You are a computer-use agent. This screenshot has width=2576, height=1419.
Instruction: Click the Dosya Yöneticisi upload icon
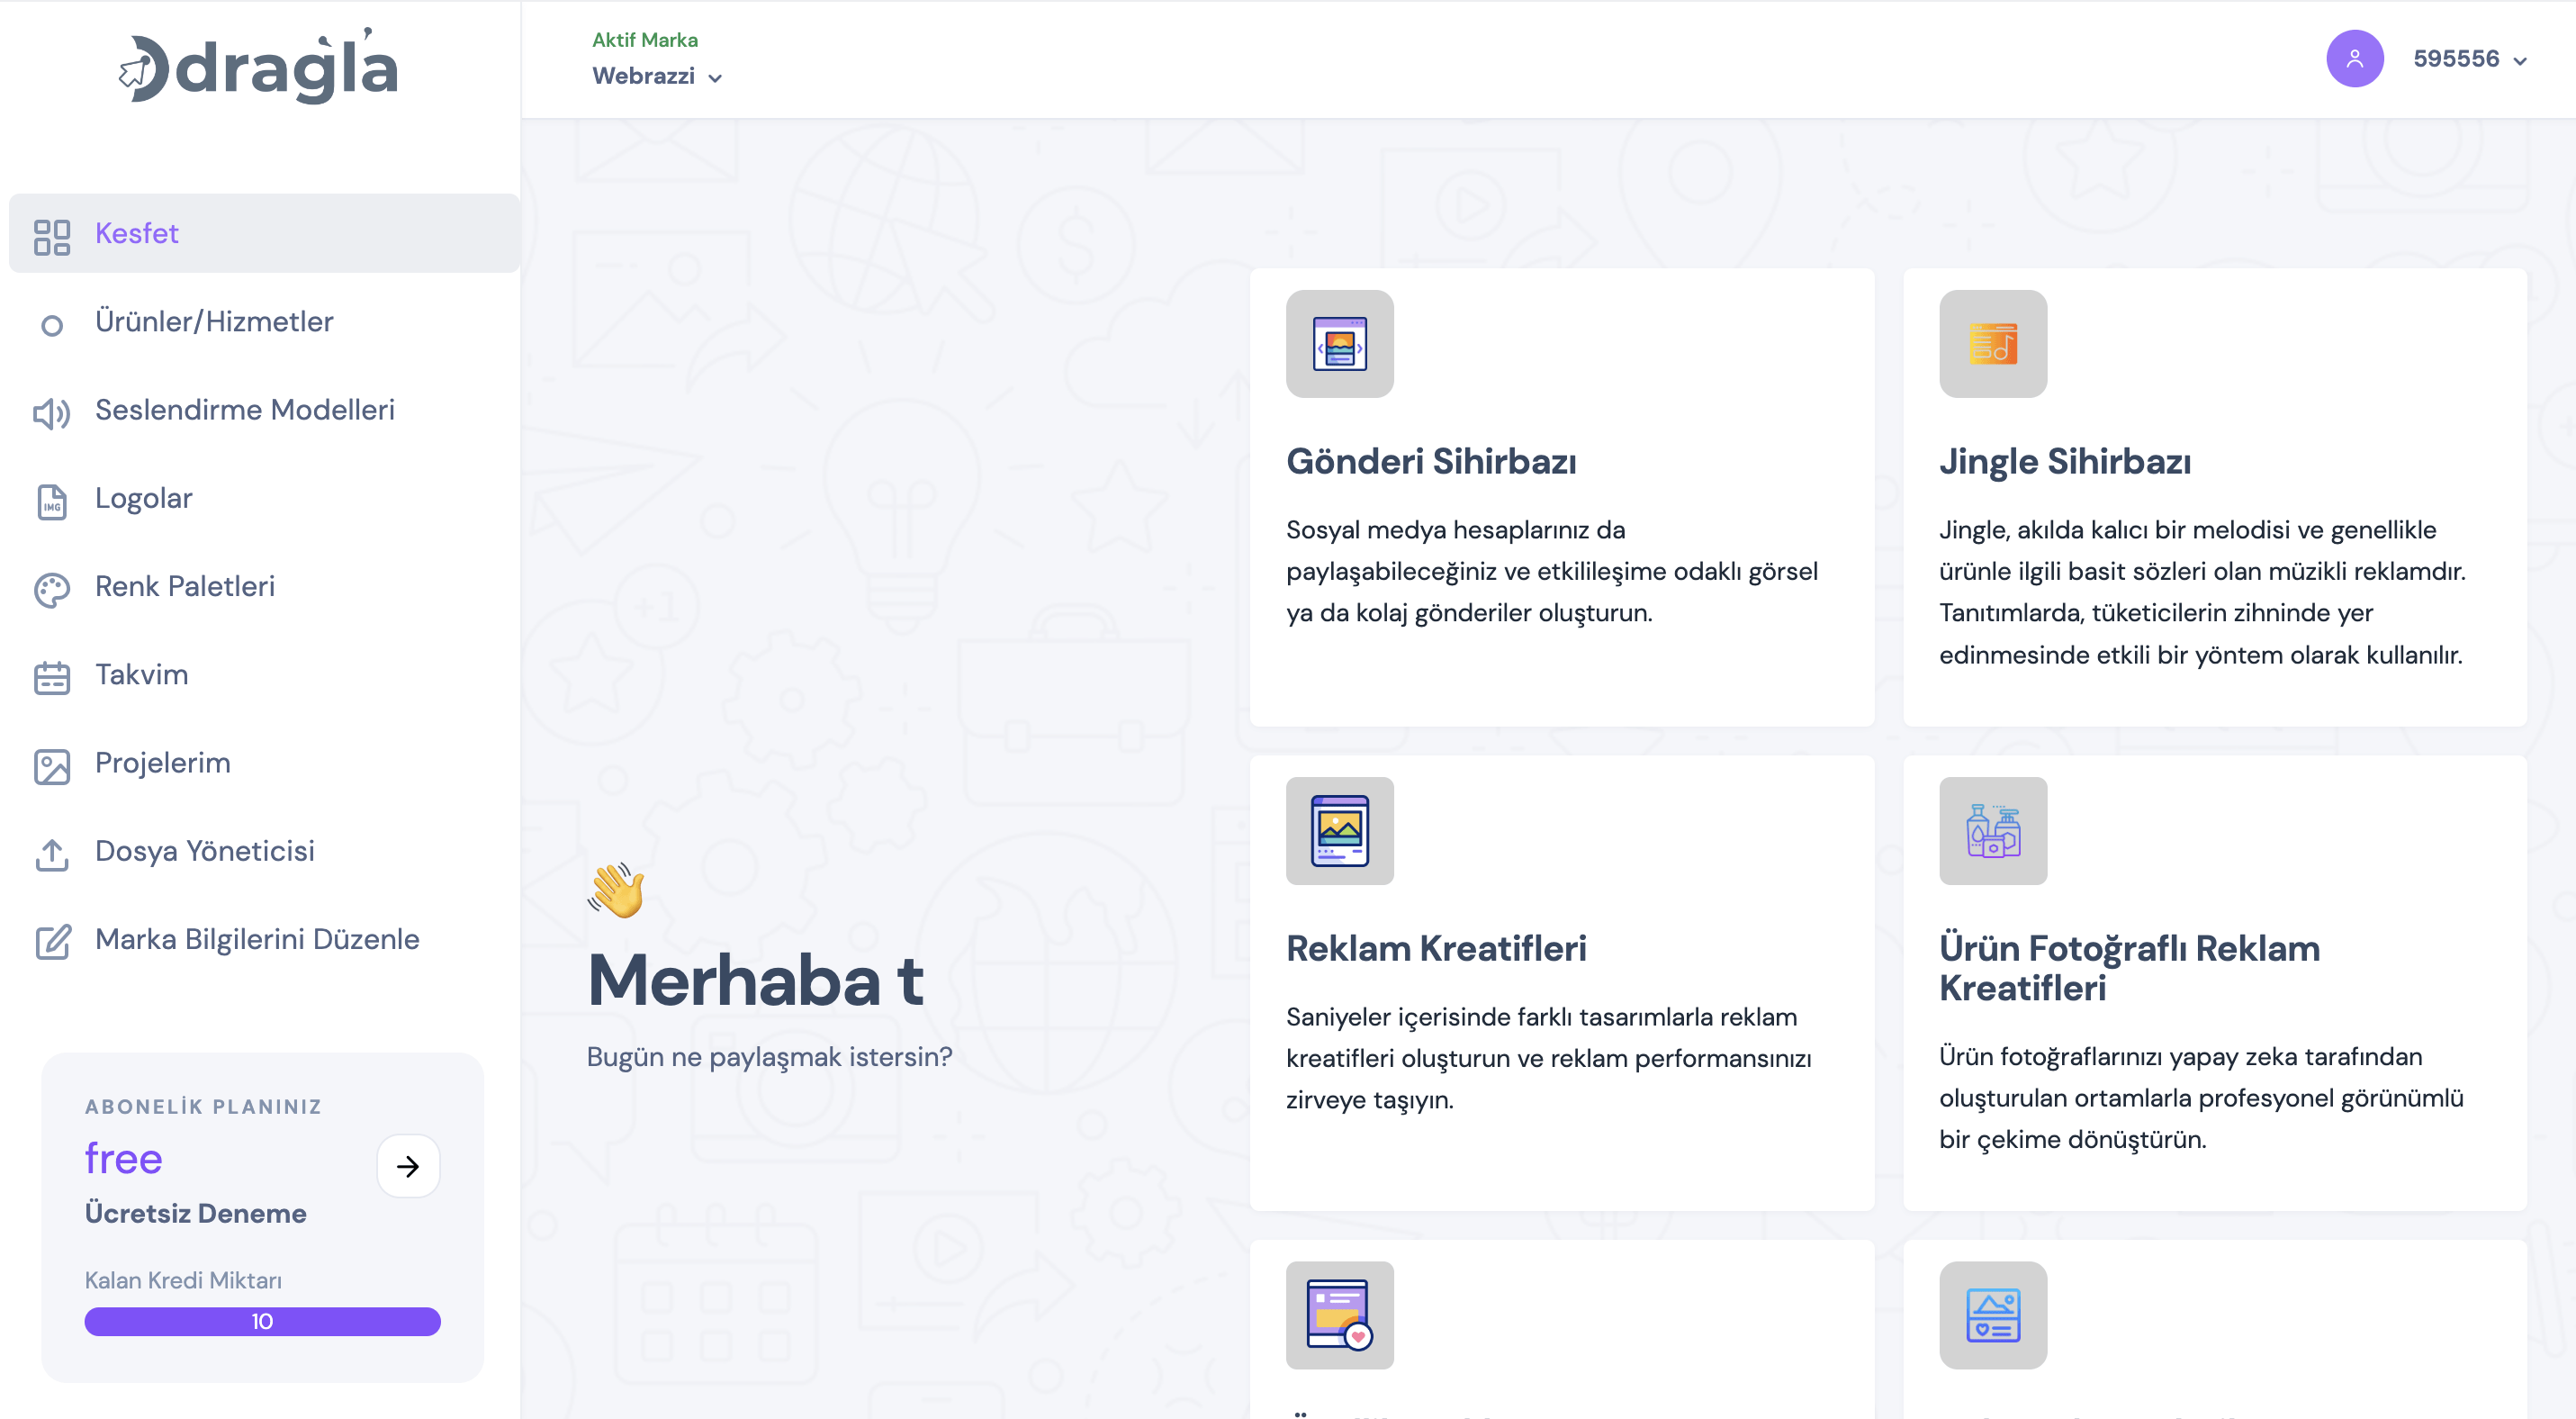coord(51,854)
